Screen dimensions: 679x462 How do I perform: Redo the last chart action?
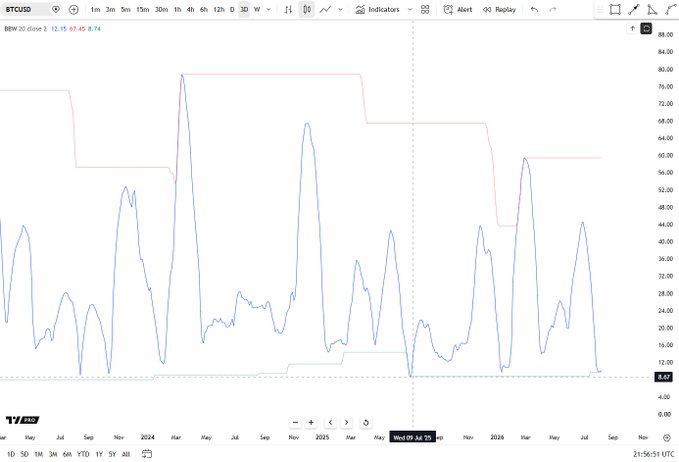pyautogui.click(x=553, y=10)
